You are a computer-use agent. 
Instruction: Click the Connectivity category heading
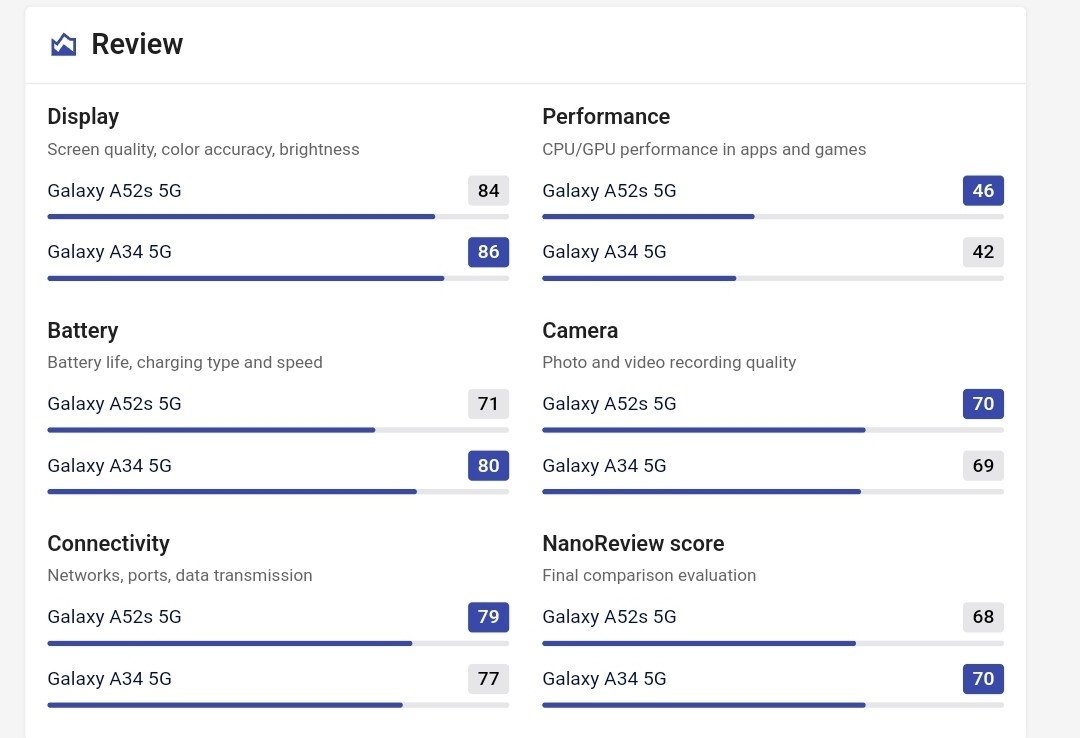click(108, 544)
